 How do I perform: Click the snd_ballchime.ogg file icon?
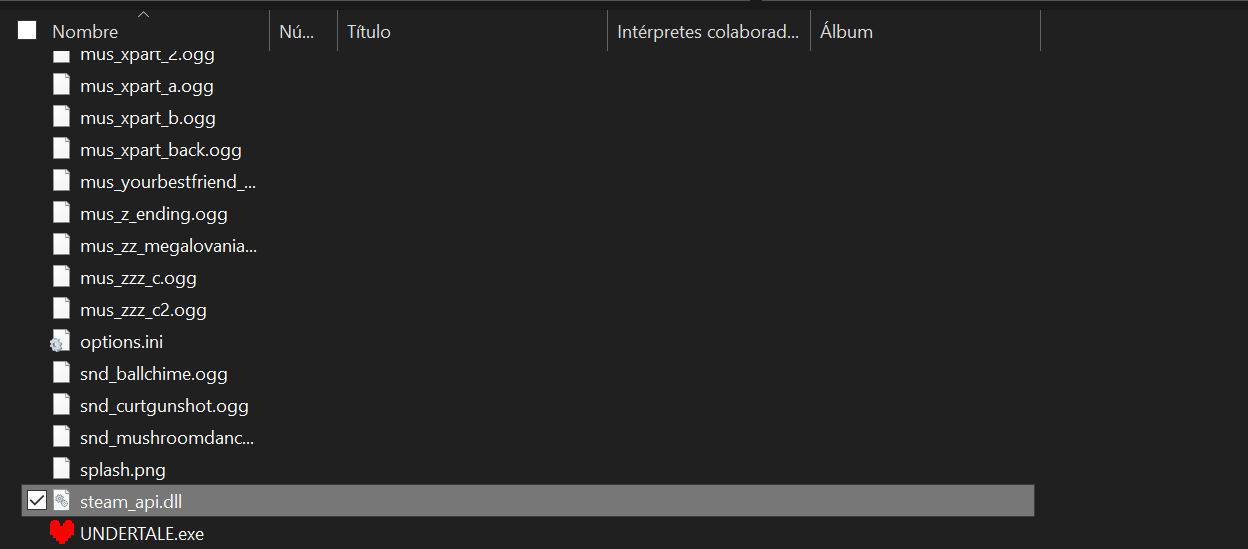point(62,374)
